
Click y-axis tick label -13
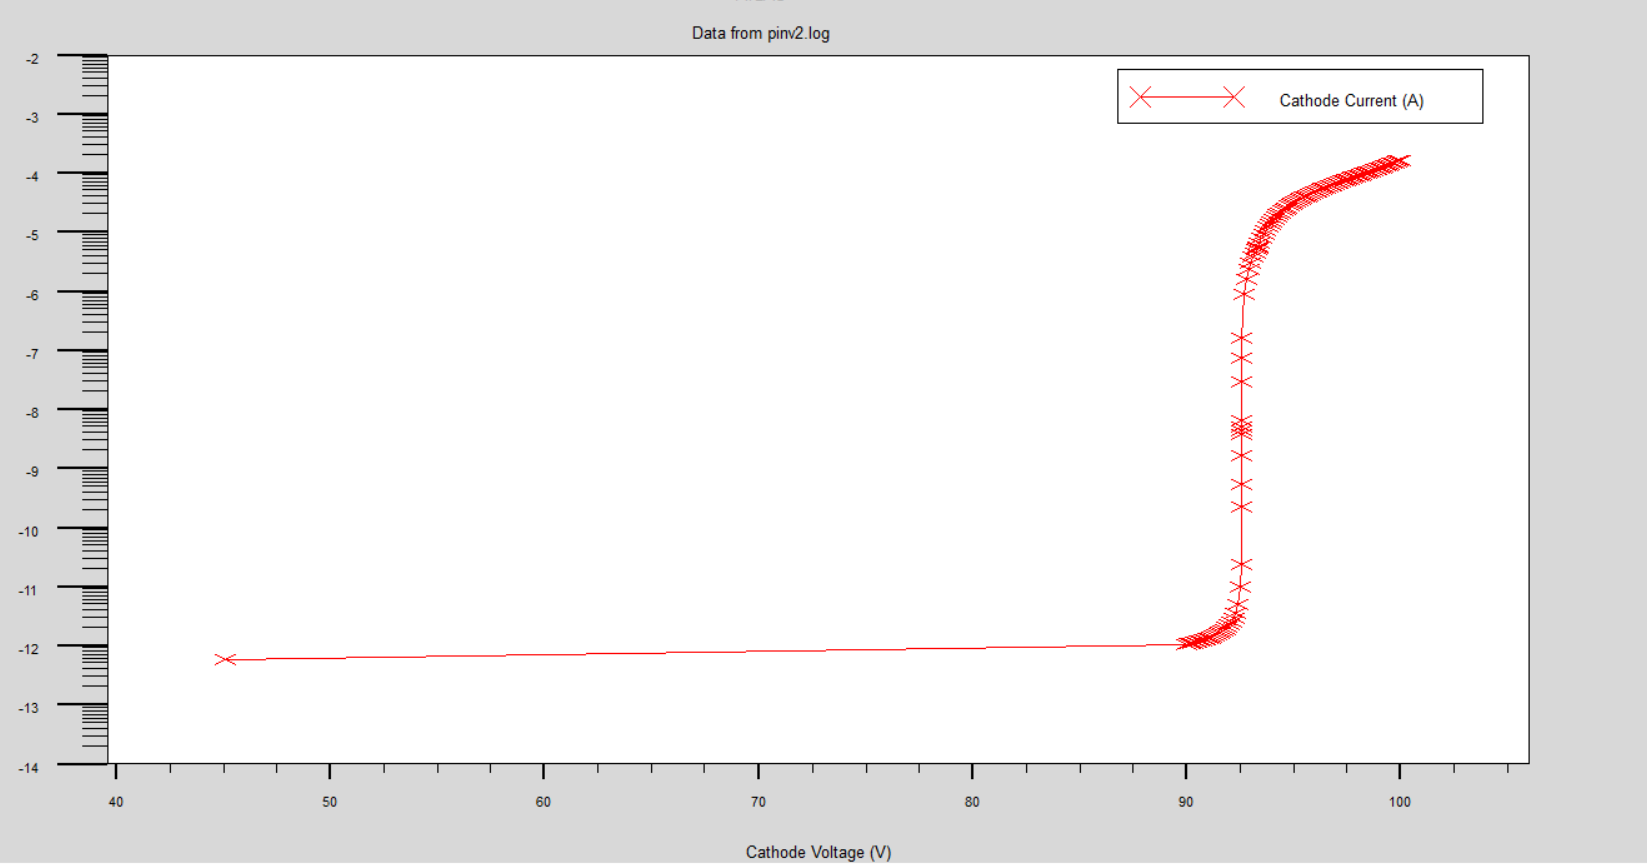pos(28,708)
